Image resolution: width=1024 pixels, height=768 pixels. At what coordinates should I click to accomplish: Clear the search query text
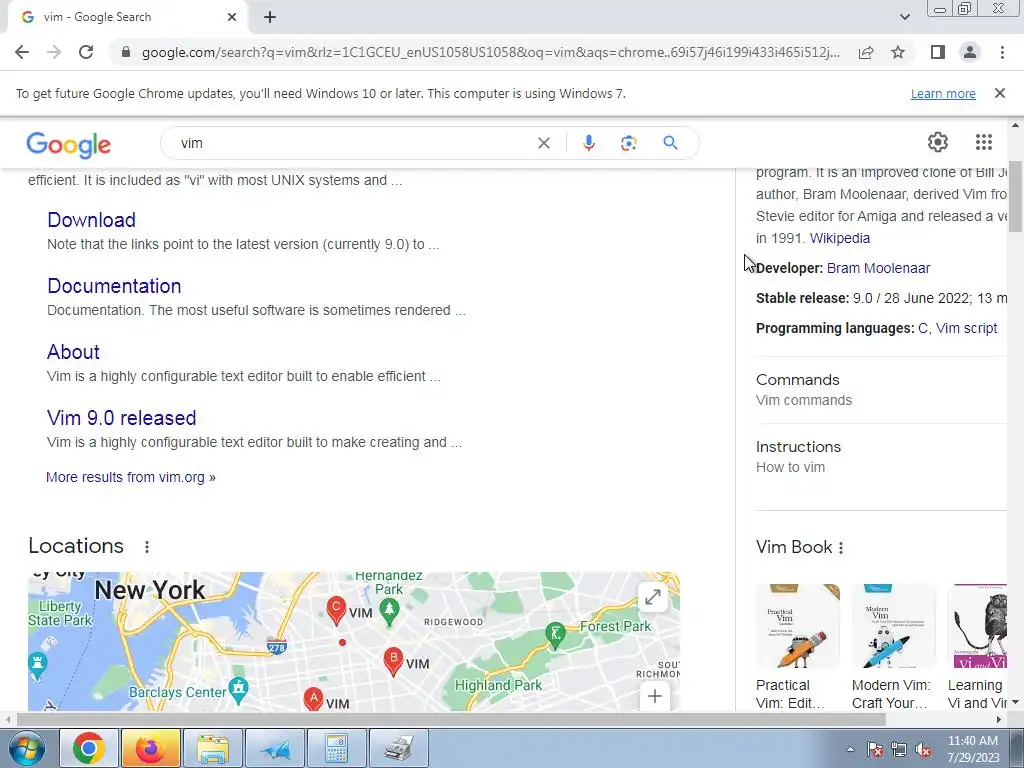tap(543, 143)
